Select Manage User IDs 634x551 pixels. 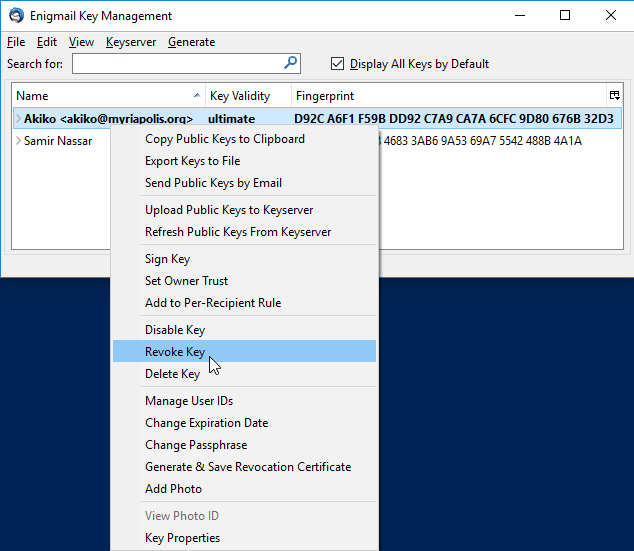tap(244, 401)
